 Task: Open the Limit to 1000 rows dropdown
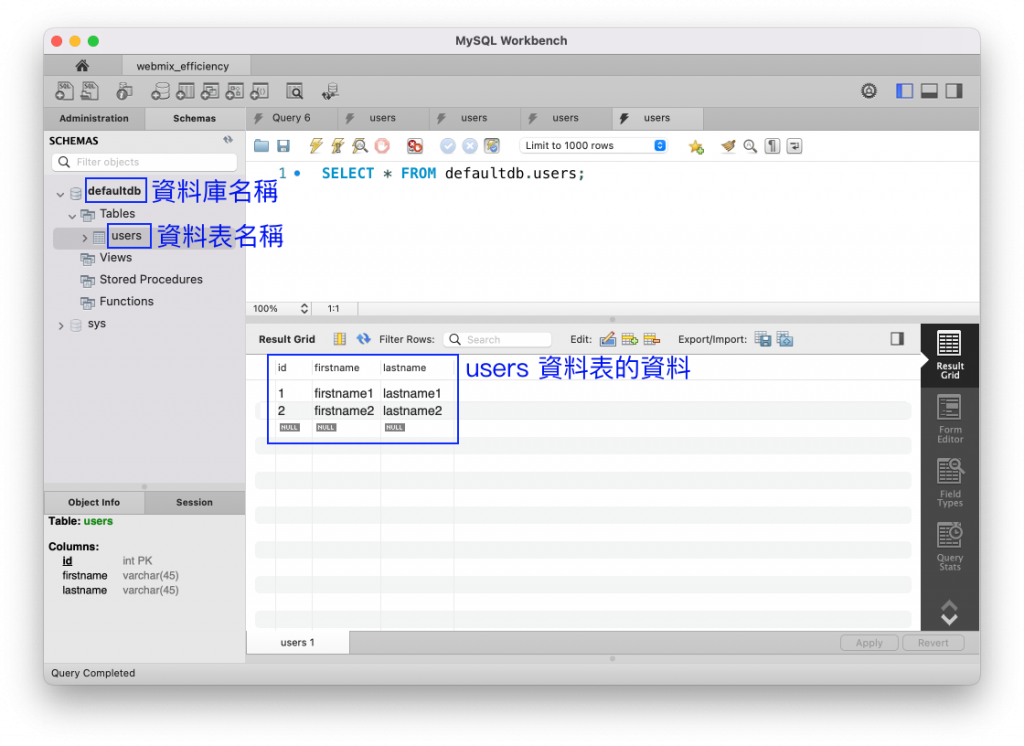tap(594, 146)
